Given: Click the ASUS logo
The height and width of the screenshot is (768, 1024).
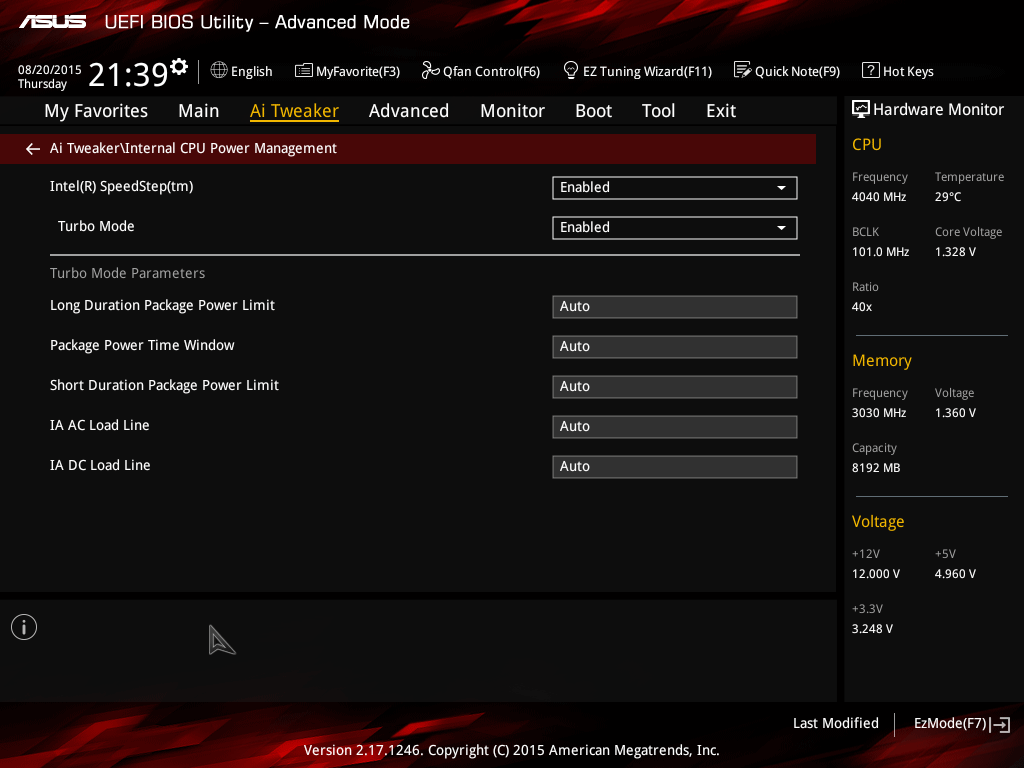Looking at the screenshot, I should coord(52,22).
